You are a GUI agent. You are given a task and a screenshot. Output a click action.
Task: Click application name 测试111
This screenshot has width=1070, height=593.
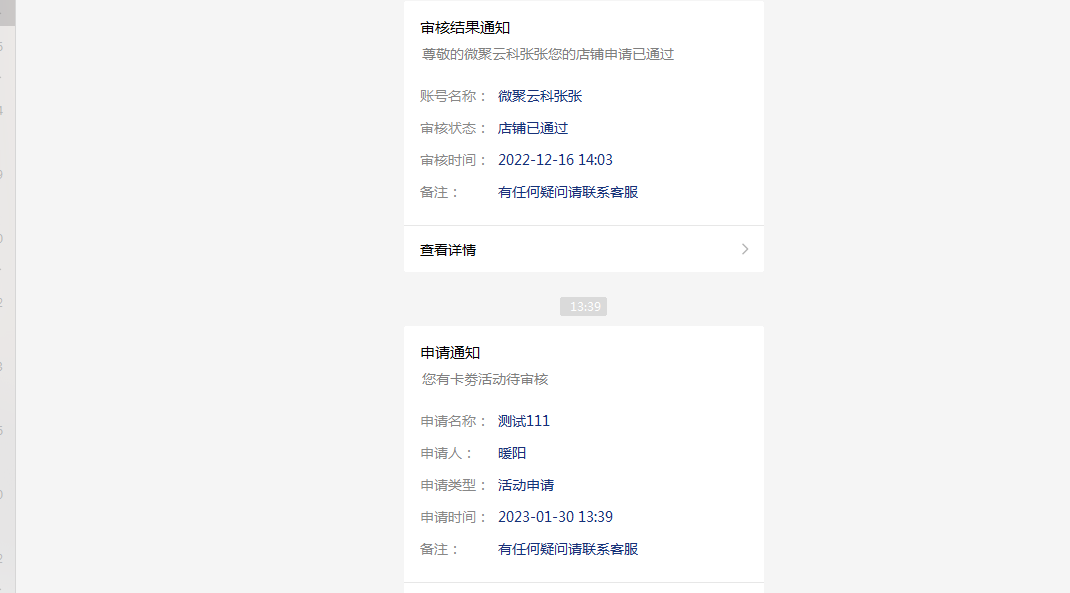[x=523, y=421]
